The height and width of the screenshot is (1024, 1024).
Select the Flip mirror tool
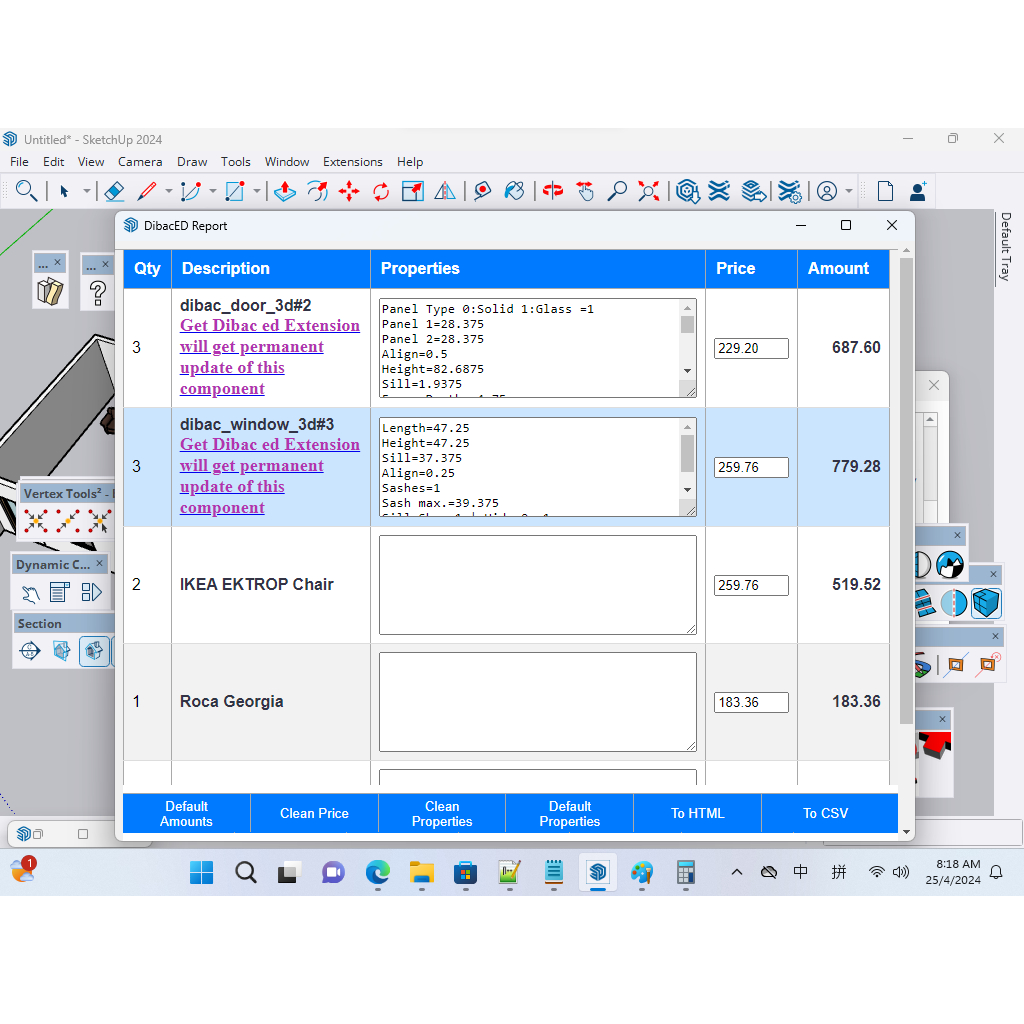pyautogui.click(x=445, y=191)
